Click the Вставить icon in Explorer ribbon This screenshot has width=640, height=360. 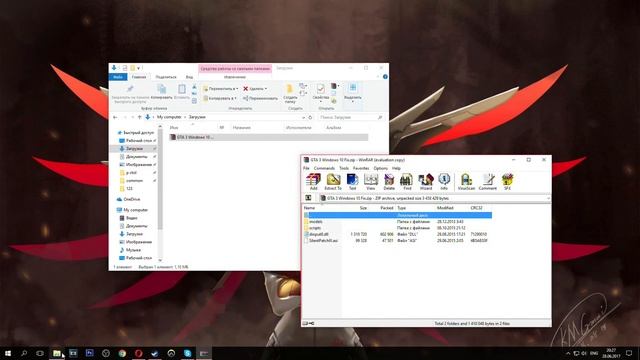[182, 92]
